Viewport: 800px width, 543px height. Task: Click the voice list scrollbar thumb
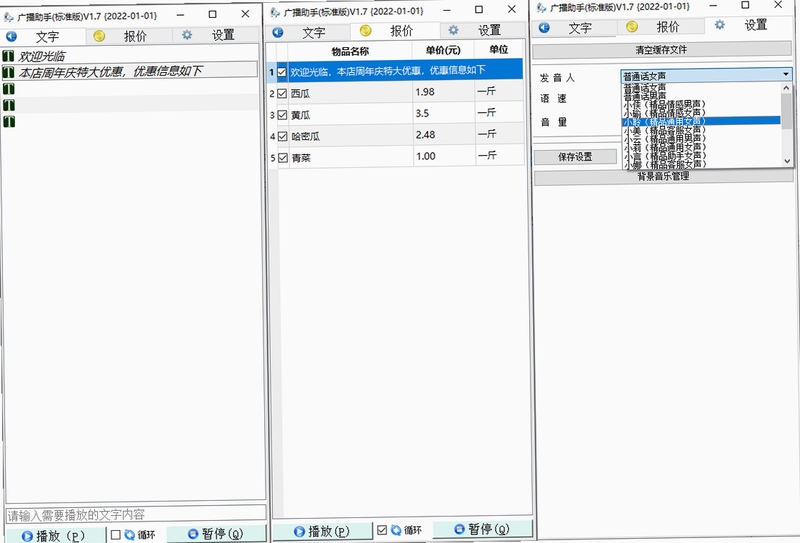click(787, 111)
